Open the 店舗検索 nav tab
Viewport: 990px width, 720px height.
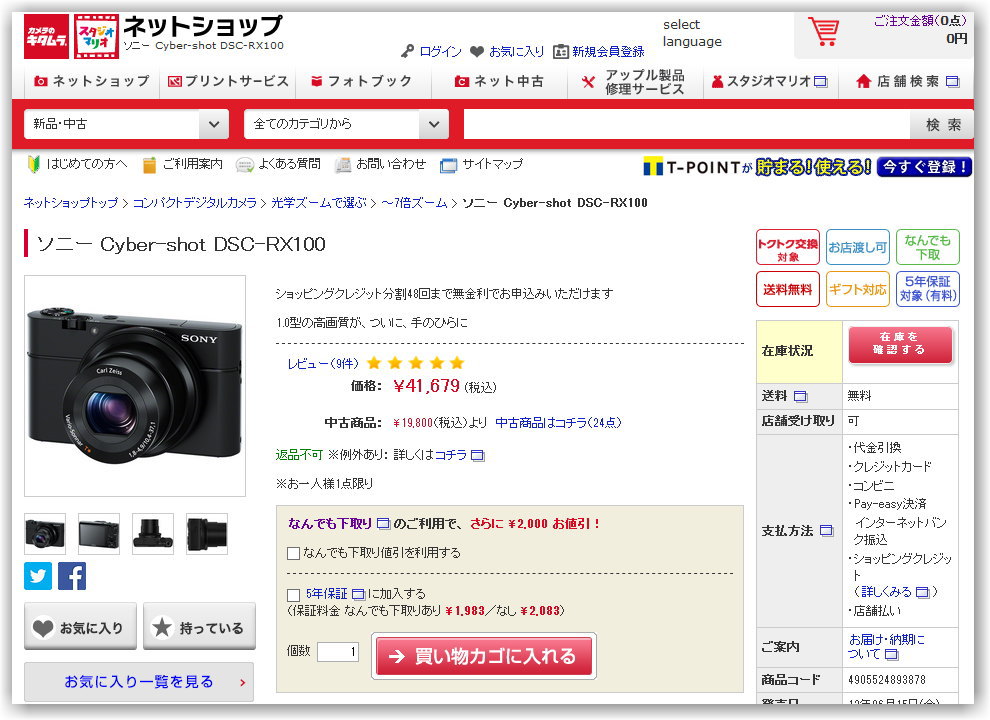[906, 81]
